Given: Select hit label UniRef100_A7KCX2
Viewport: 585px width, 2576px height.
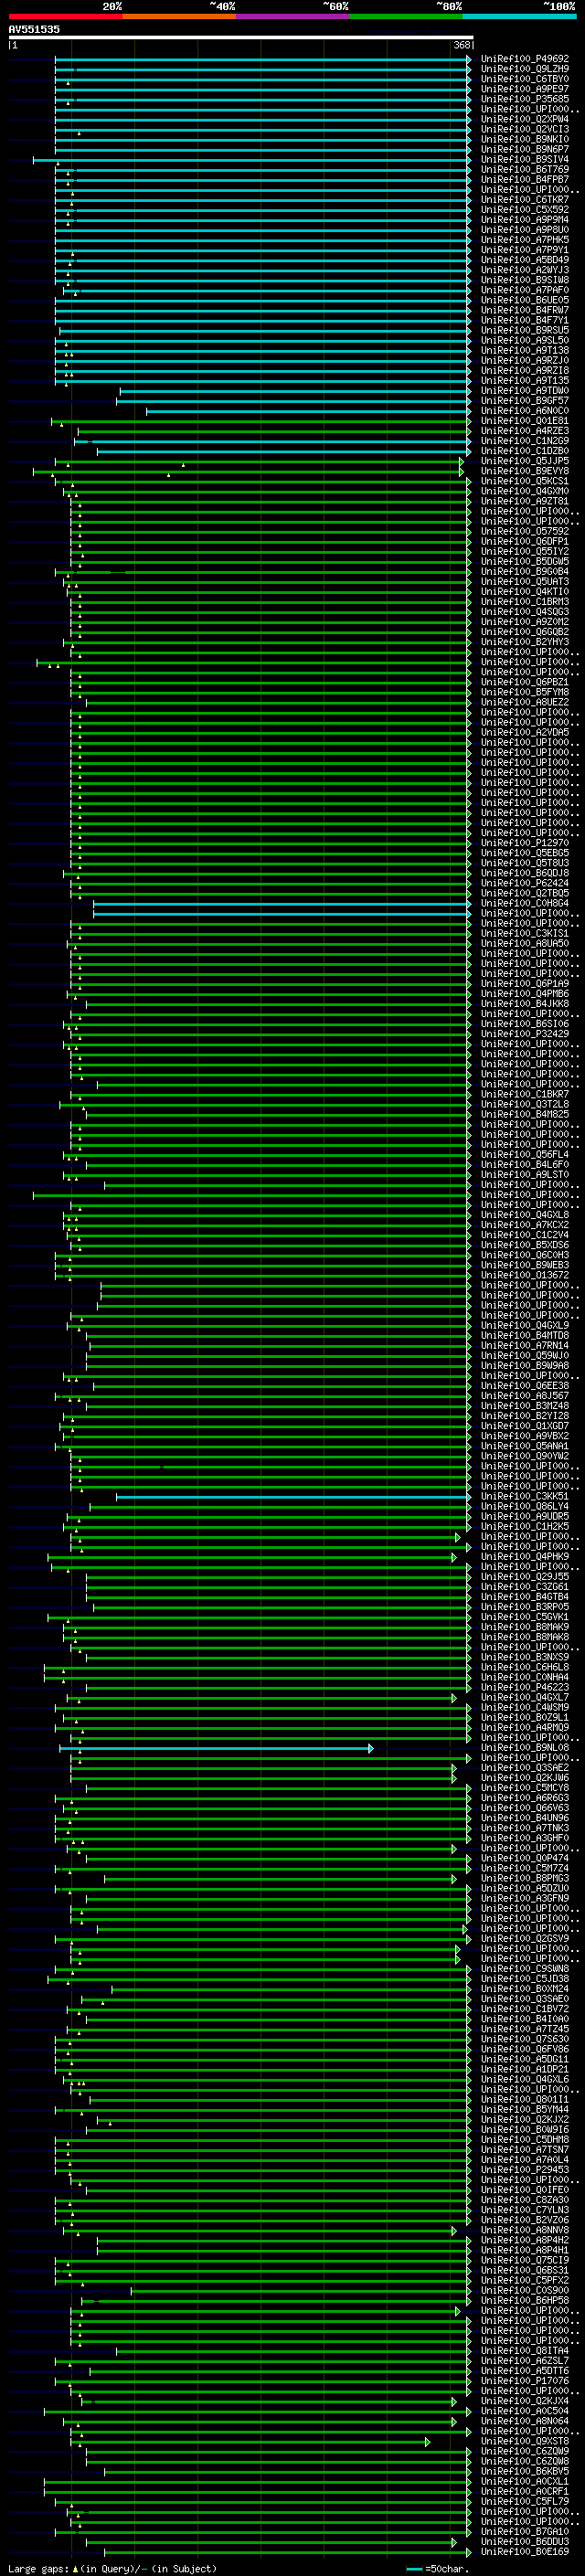Looking at the screenshot, I should (x=525, y=1225).
